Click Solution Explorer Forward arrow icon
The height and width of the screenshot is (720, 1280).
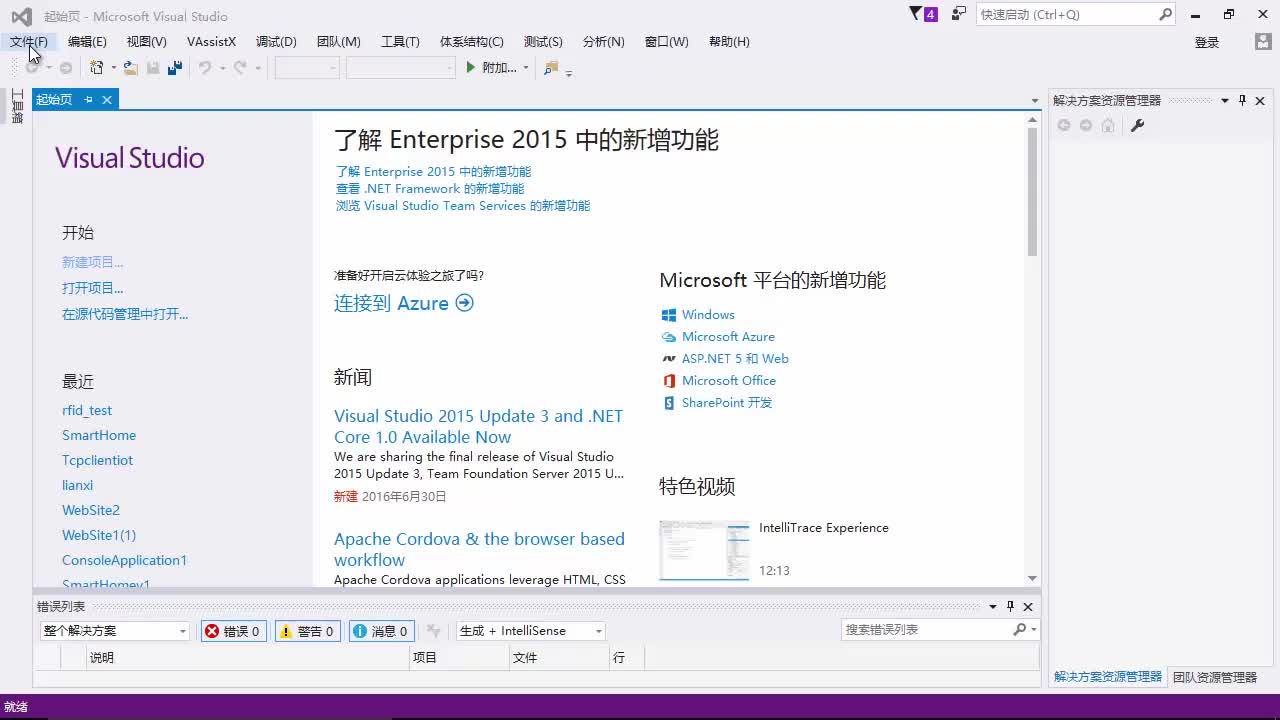(1086, 125)
